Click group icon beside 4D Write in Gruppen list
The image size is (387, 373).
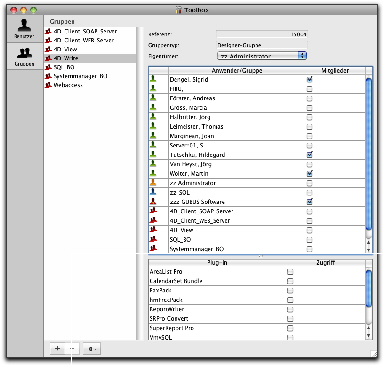(x=48, y=58)
